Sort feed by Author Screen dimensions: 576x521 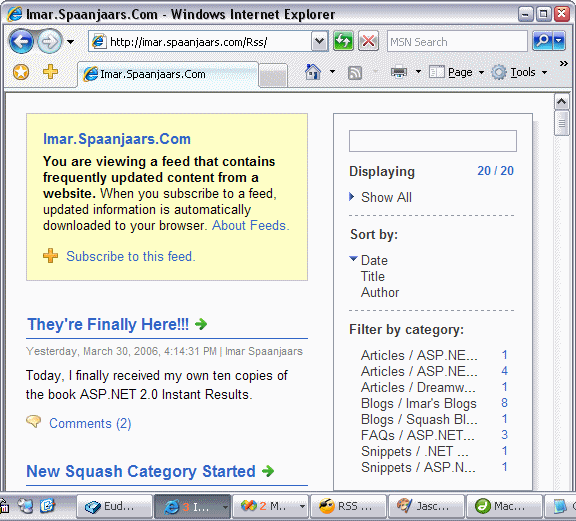click(x=380, y=292)
